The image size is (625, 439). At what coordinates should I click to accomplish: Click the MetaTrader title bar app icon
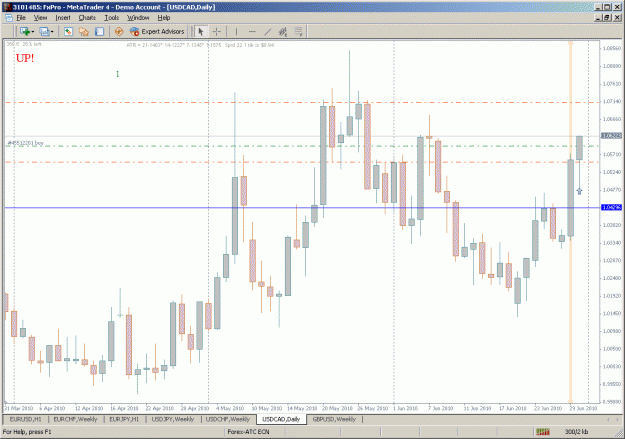(x=7, y=7)
